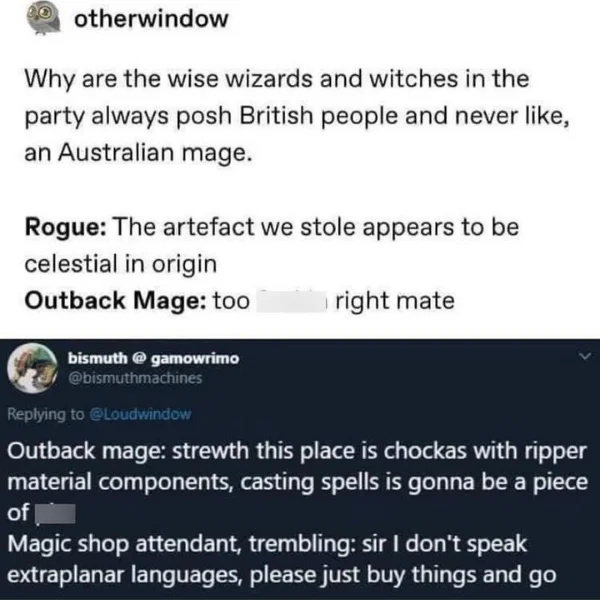This screenshot has width=600, height=600.
Task: Follow the @Loudwindow mention link
Action: [140, 414]
